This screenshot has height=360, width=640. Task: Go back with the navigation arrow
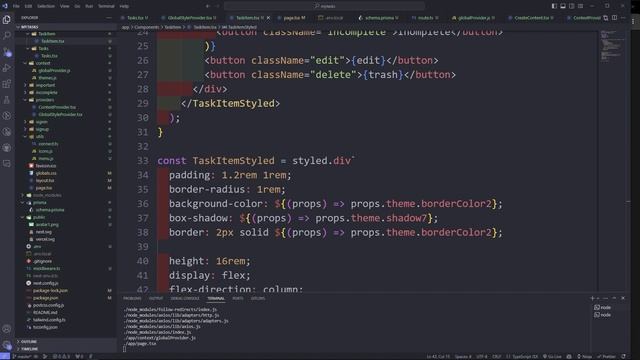click(x=207, y=6)
